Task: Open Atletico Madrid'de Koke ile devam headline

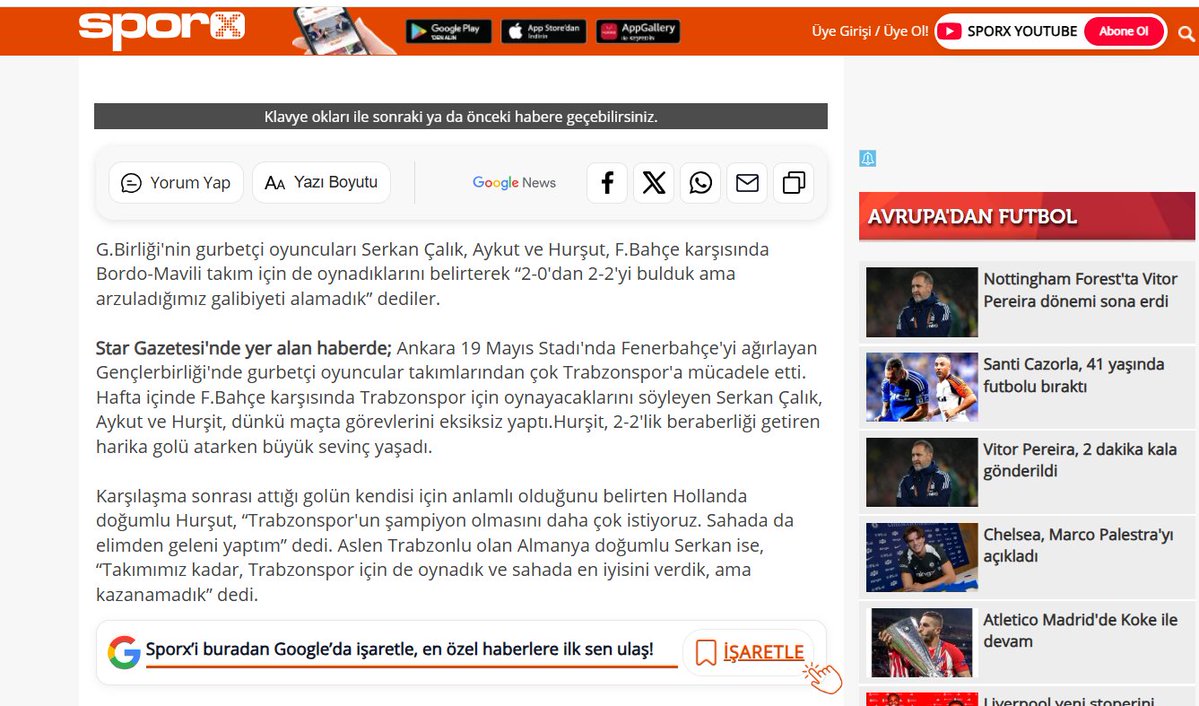Action: [x=1080, y=630]
